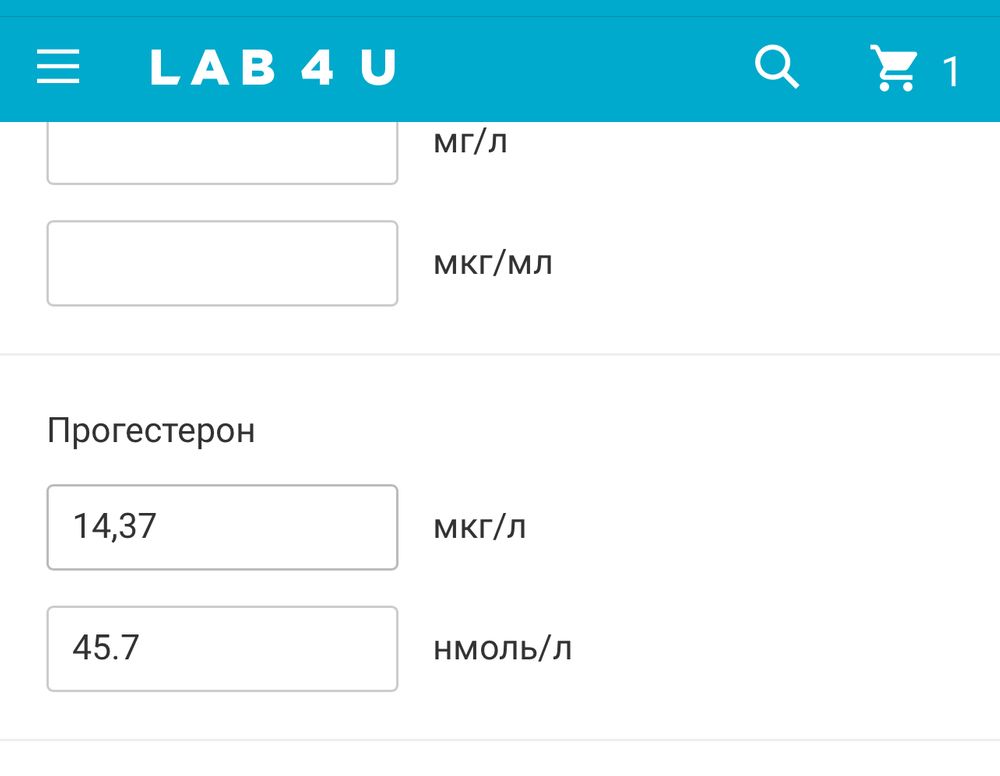Open the search magnifier icon
Viewport: 1000px width, 776px height.
[x=776, y=68]
